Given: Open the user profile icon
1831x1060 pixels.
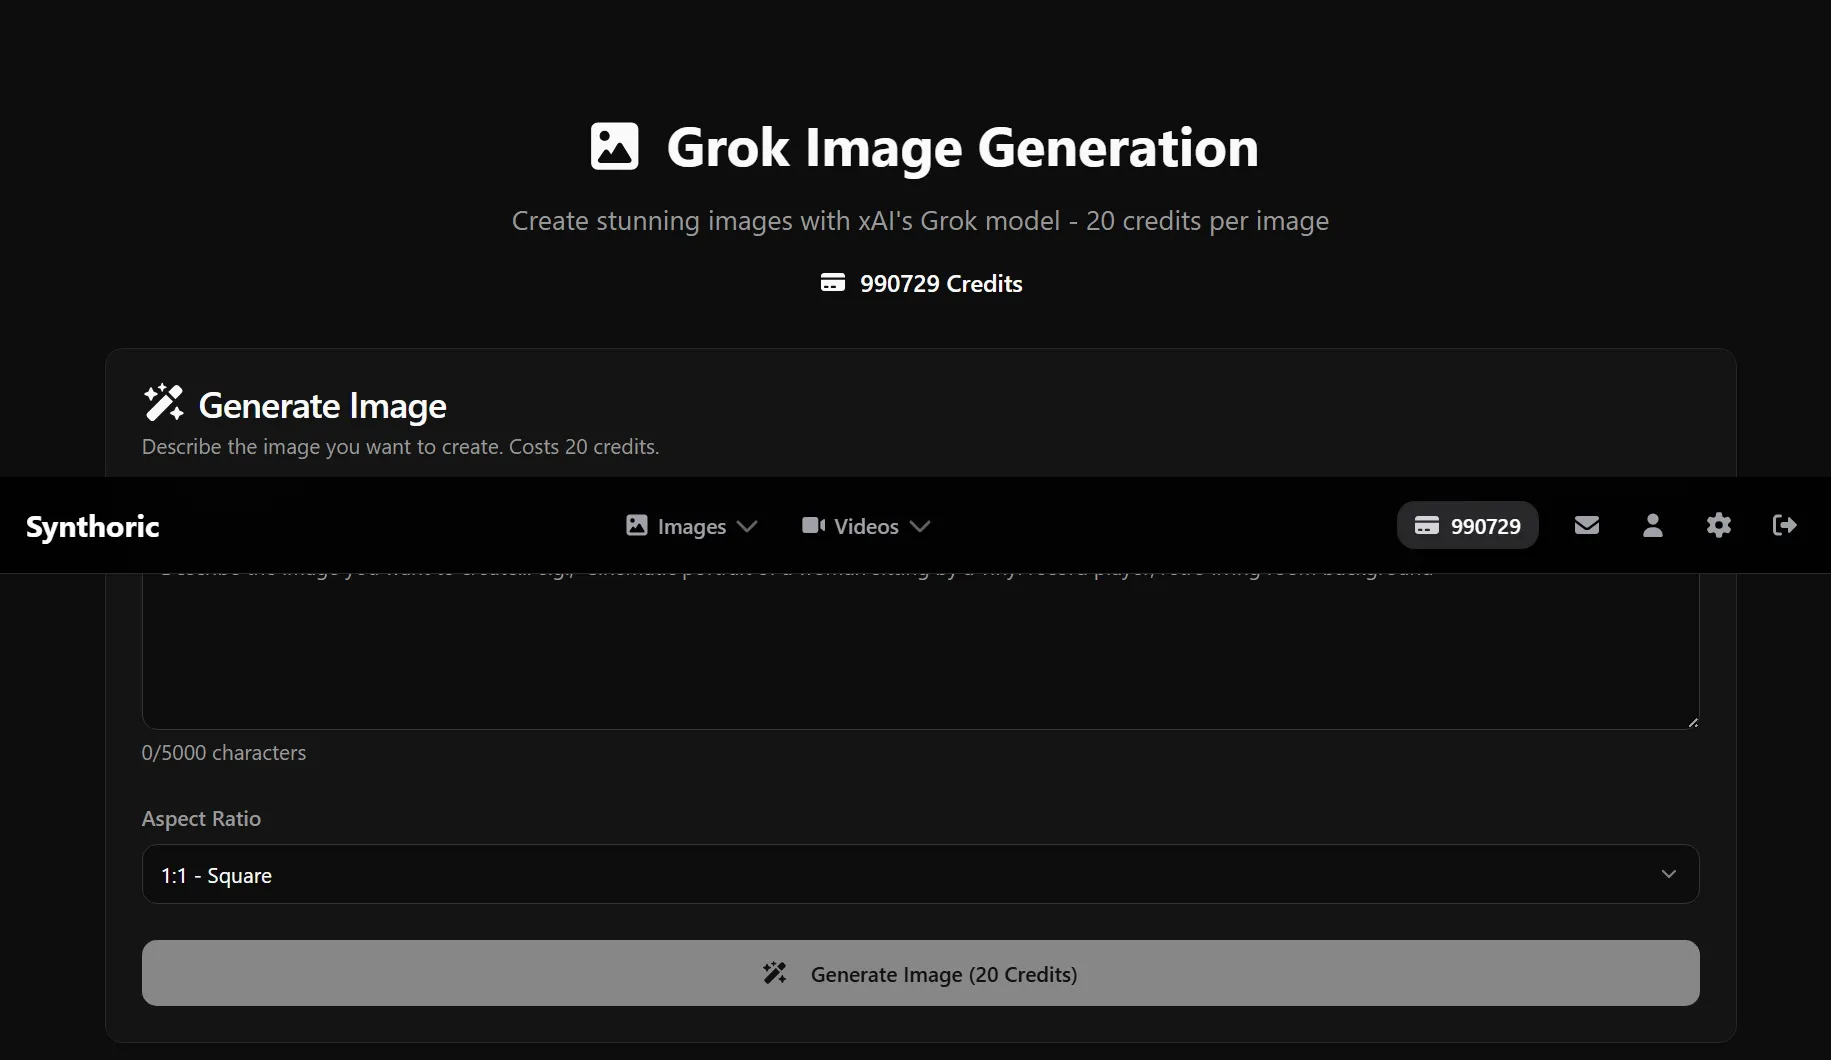Looking at the screenshot, I should (1652, 525).
